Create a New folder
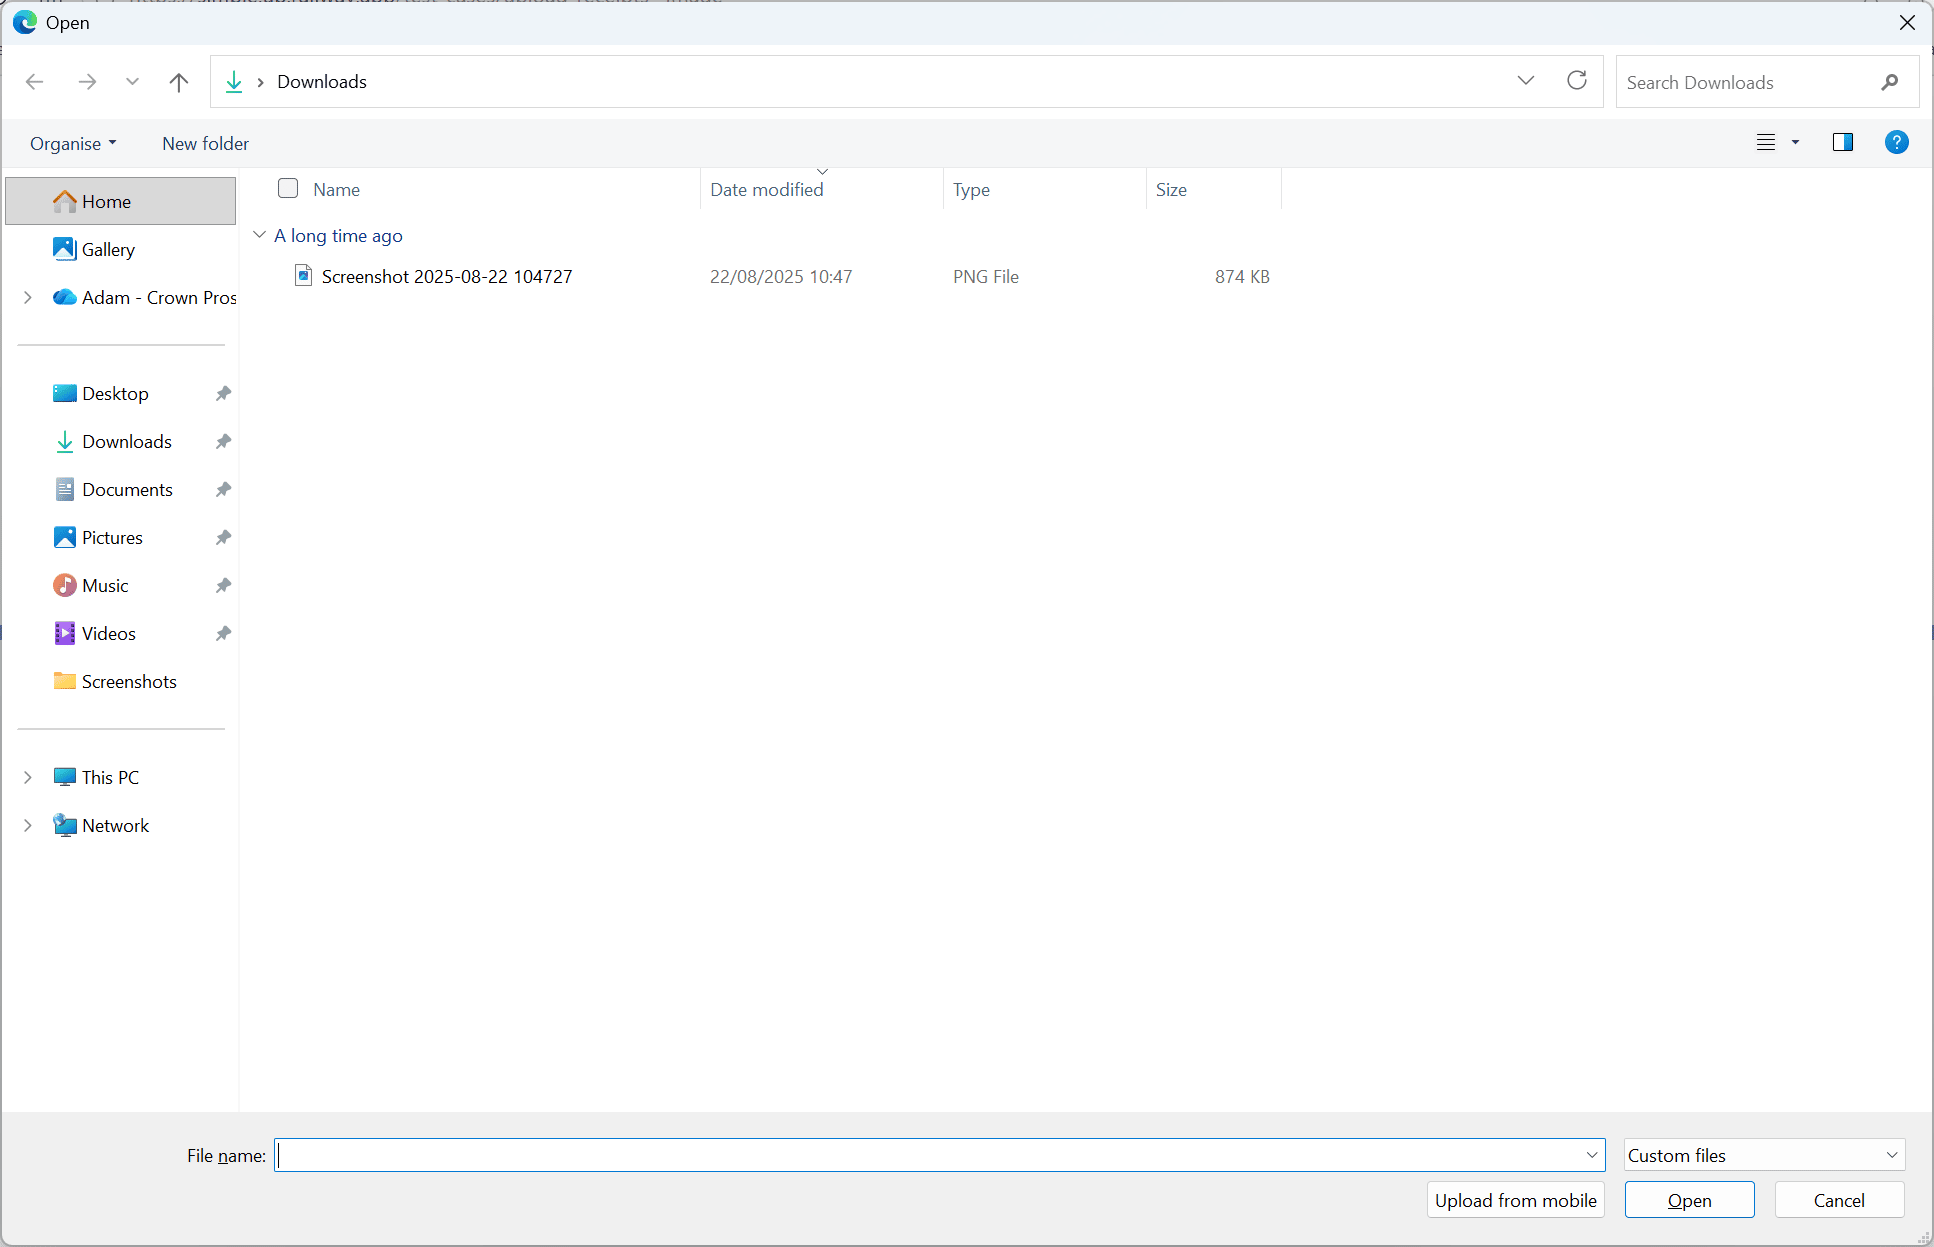1934x1247 pixels. [x=205, y=143]
